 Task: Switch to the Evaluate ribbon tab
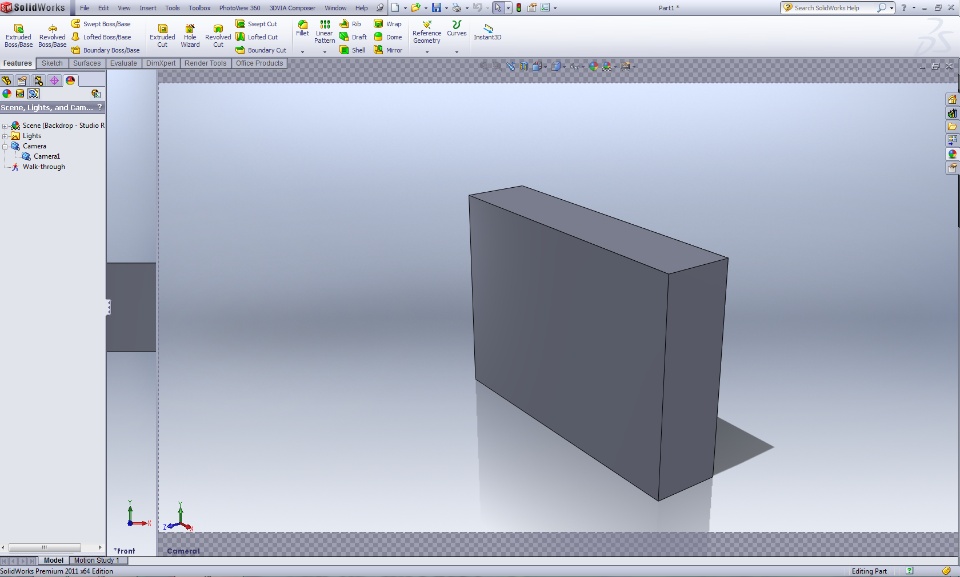click(124, 63)
